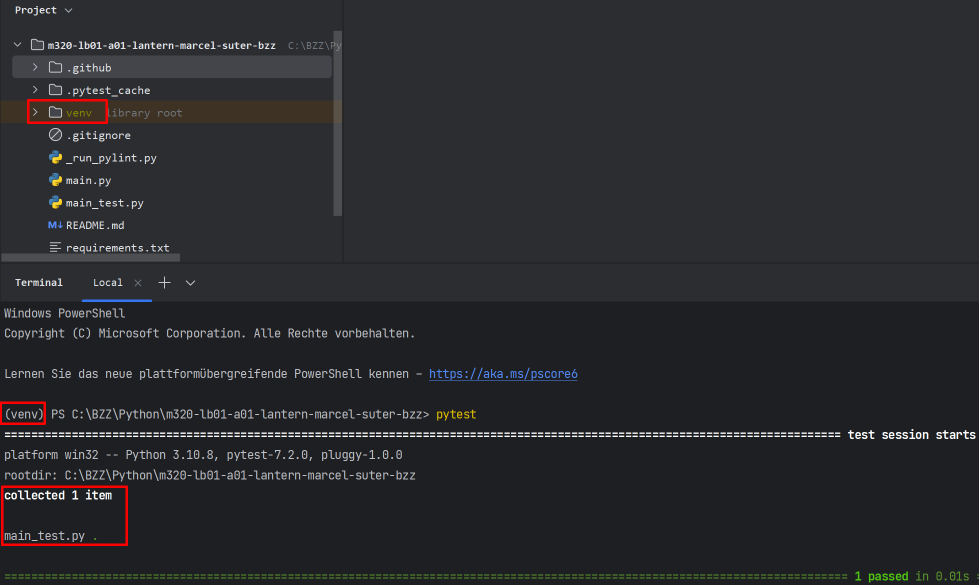Viewport: 979px width, 585px height.
Task: Expand the venv library root folder
Action: pyautogui.click(x=35, y=112)
